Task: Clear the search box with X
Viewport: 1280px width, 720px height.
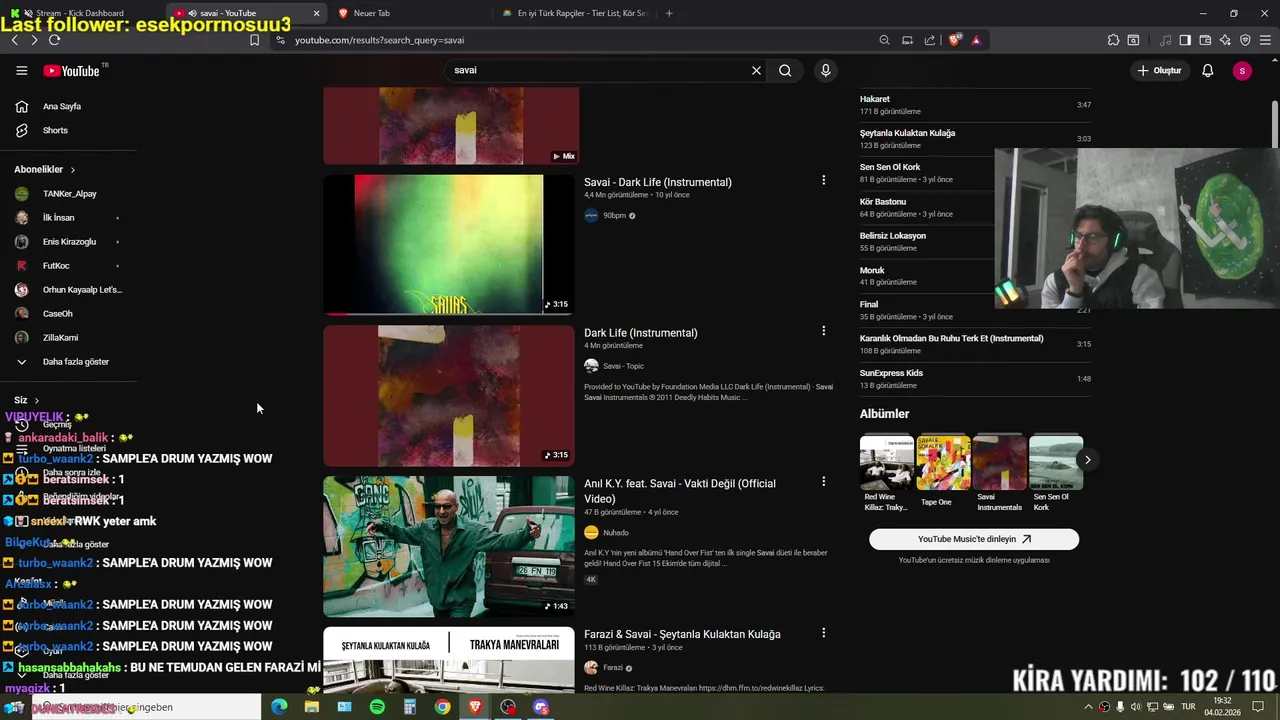Action: [x=756, y=71]
